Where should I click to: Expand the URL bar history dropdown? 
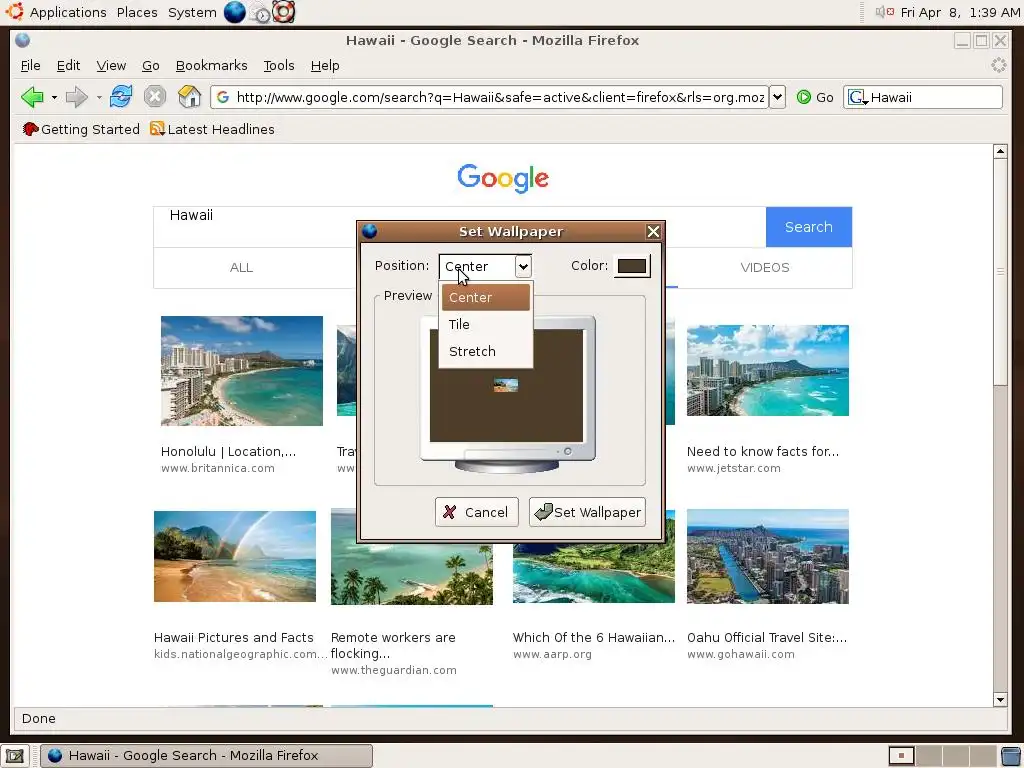click(777, 97)
